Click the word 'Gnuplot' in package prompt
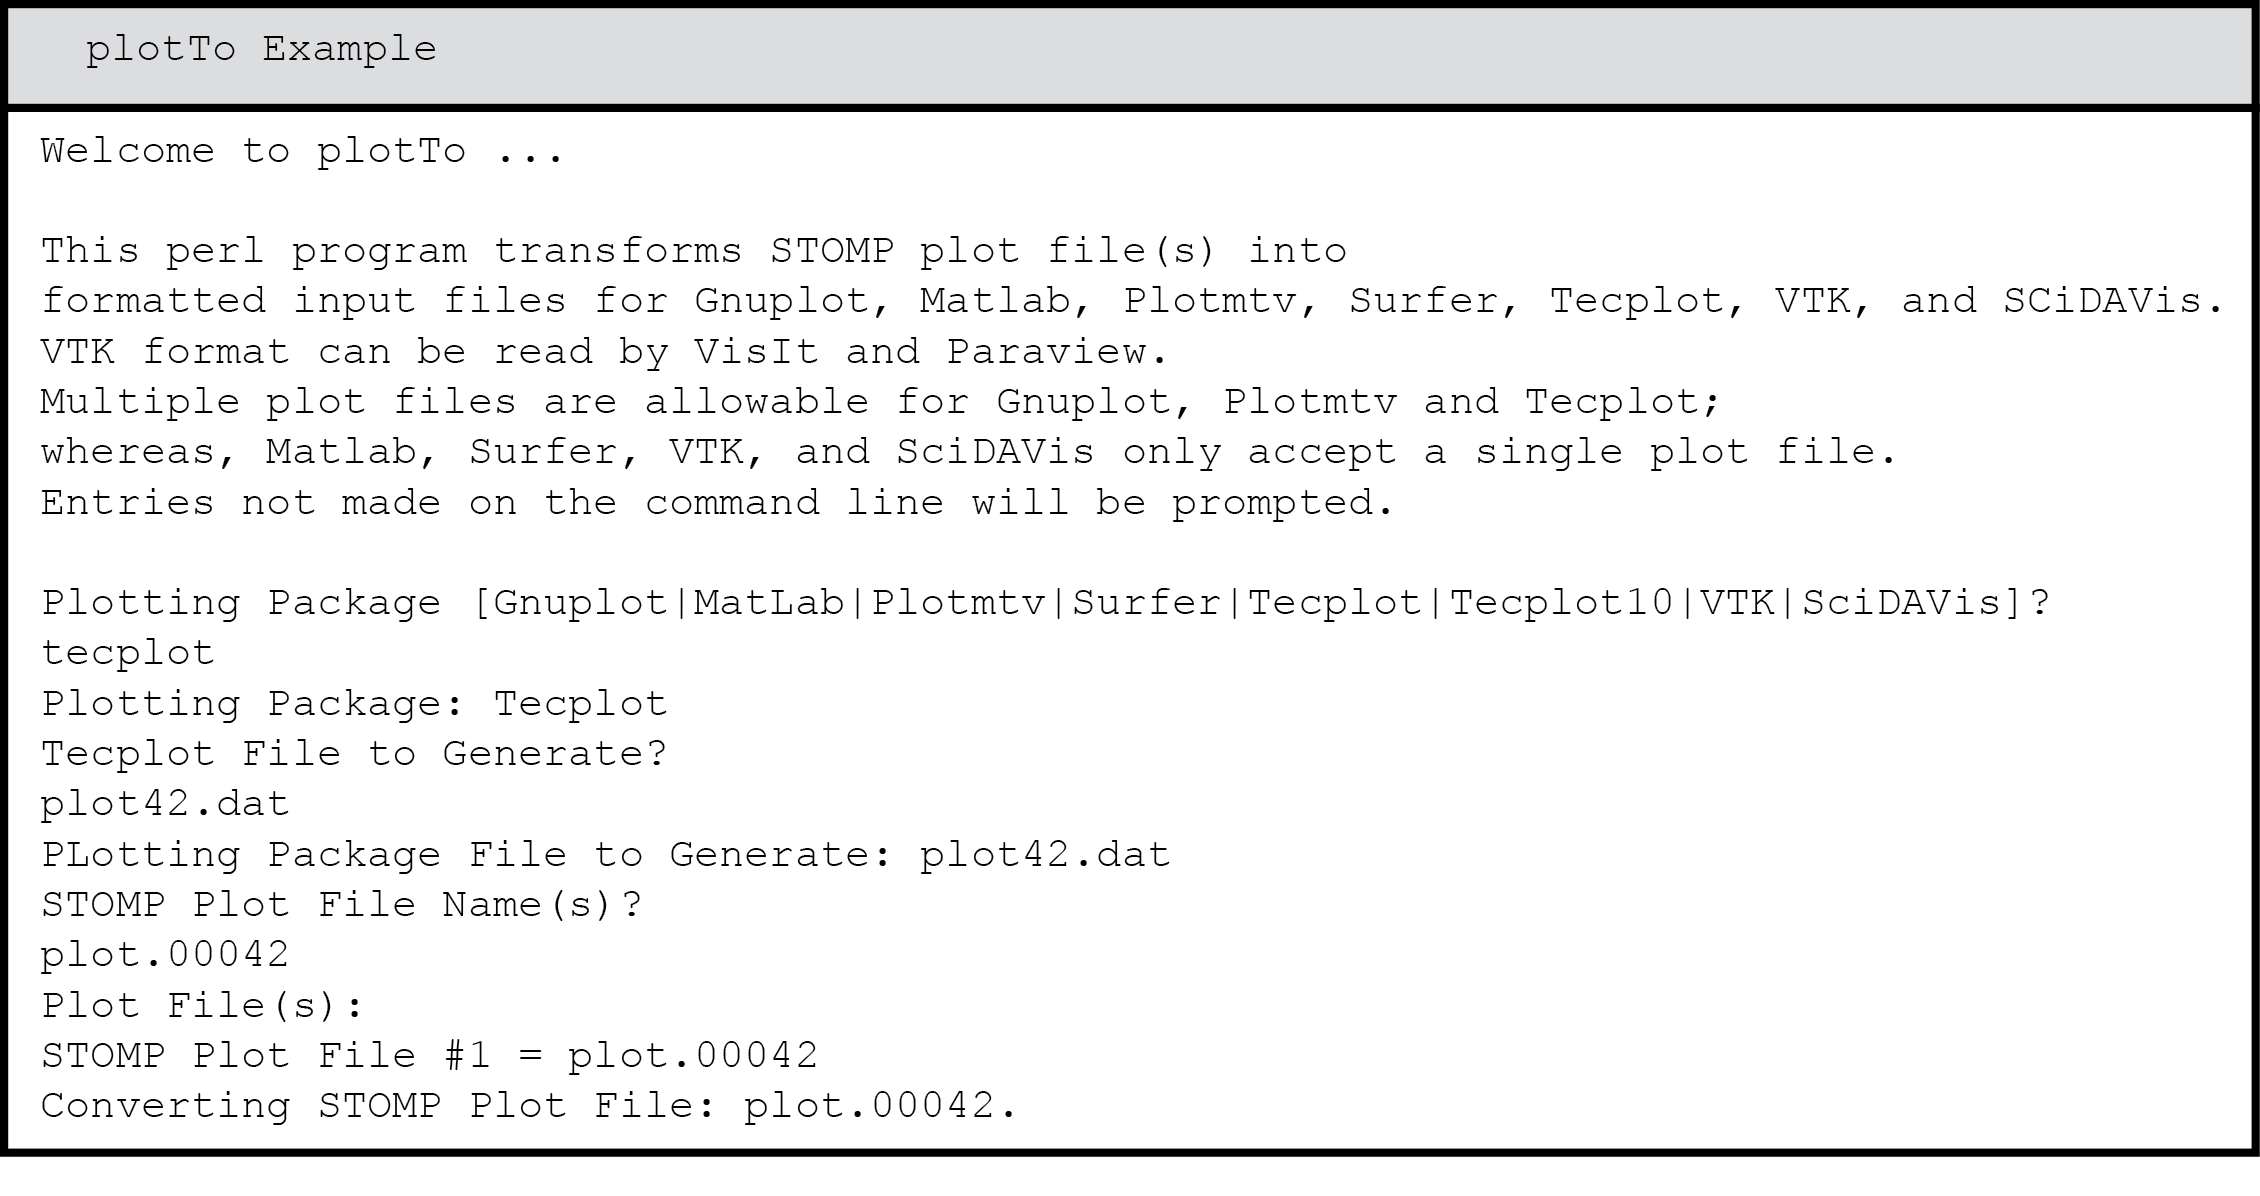The image size is (2260, 1196). (581, 603)
